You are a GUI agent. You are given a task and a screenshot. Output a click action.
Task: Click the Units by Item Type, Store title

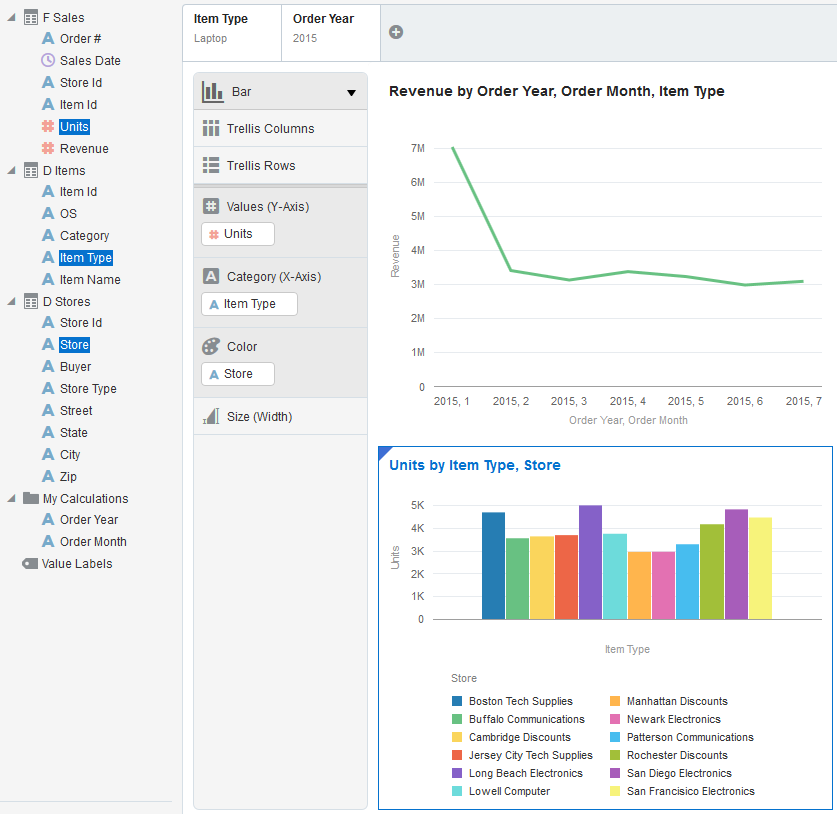click(x=475, y=465)
